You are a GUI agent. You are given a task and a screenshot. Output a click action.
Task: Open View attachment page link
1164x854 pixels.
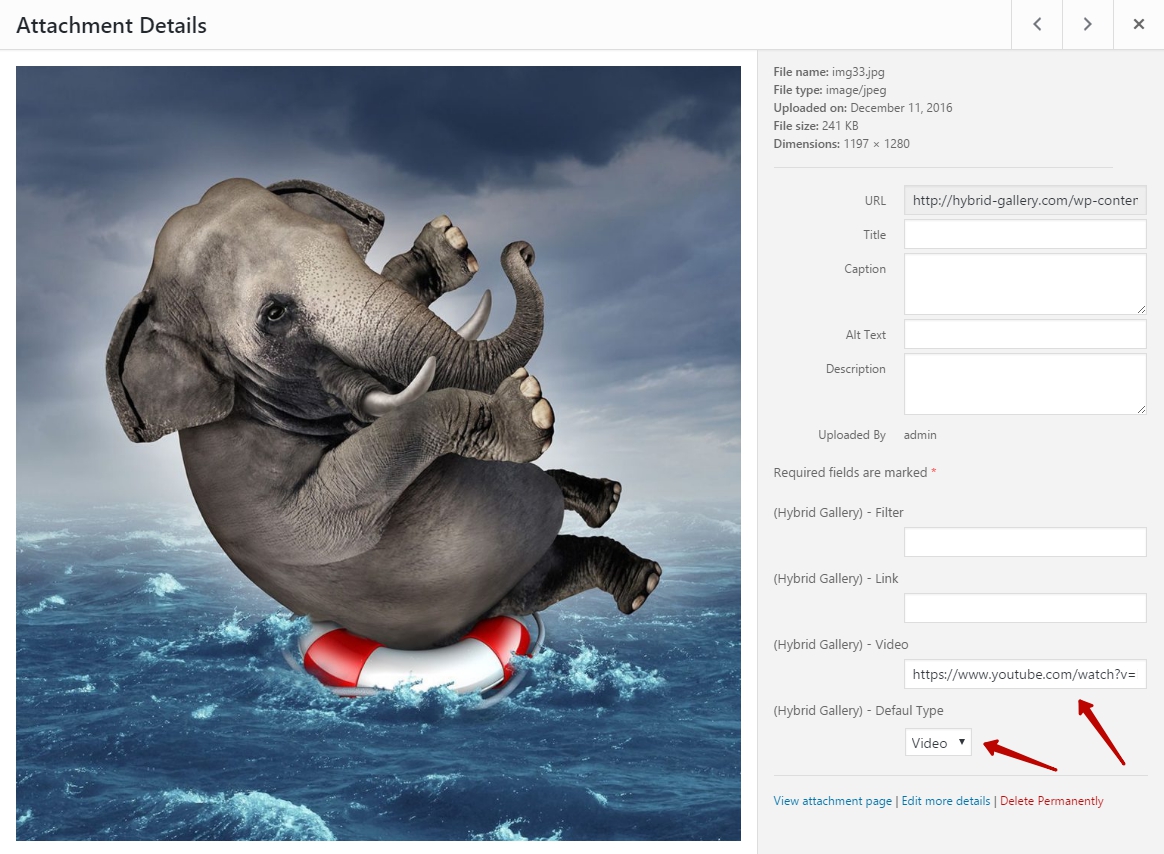pyautogui.click(x=832, y=801)
